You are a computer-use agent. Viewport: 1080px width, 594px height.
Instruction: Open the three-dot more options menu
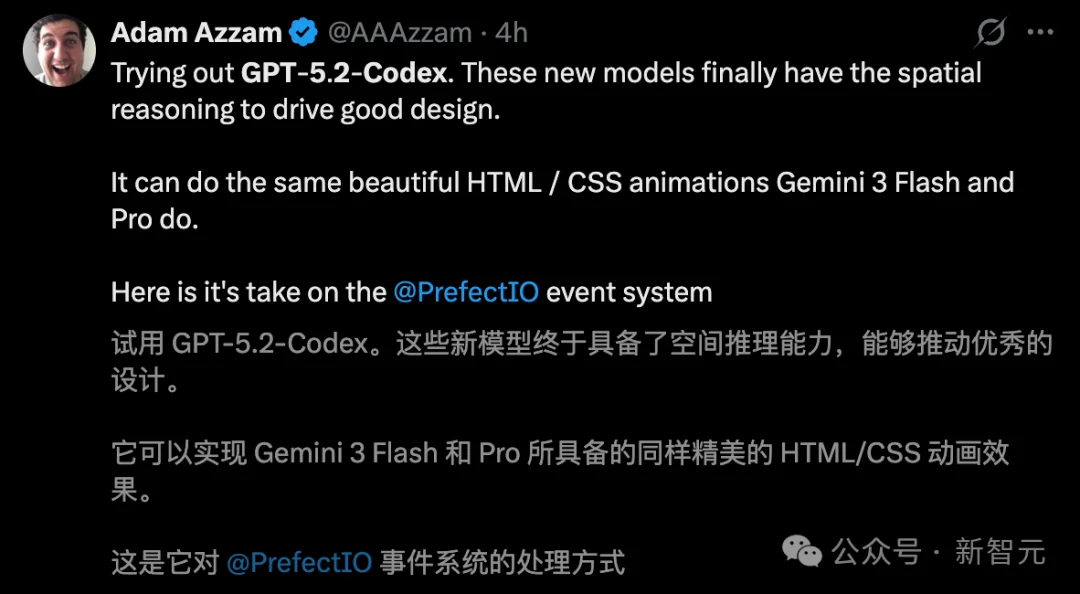tap(1040, 33)
